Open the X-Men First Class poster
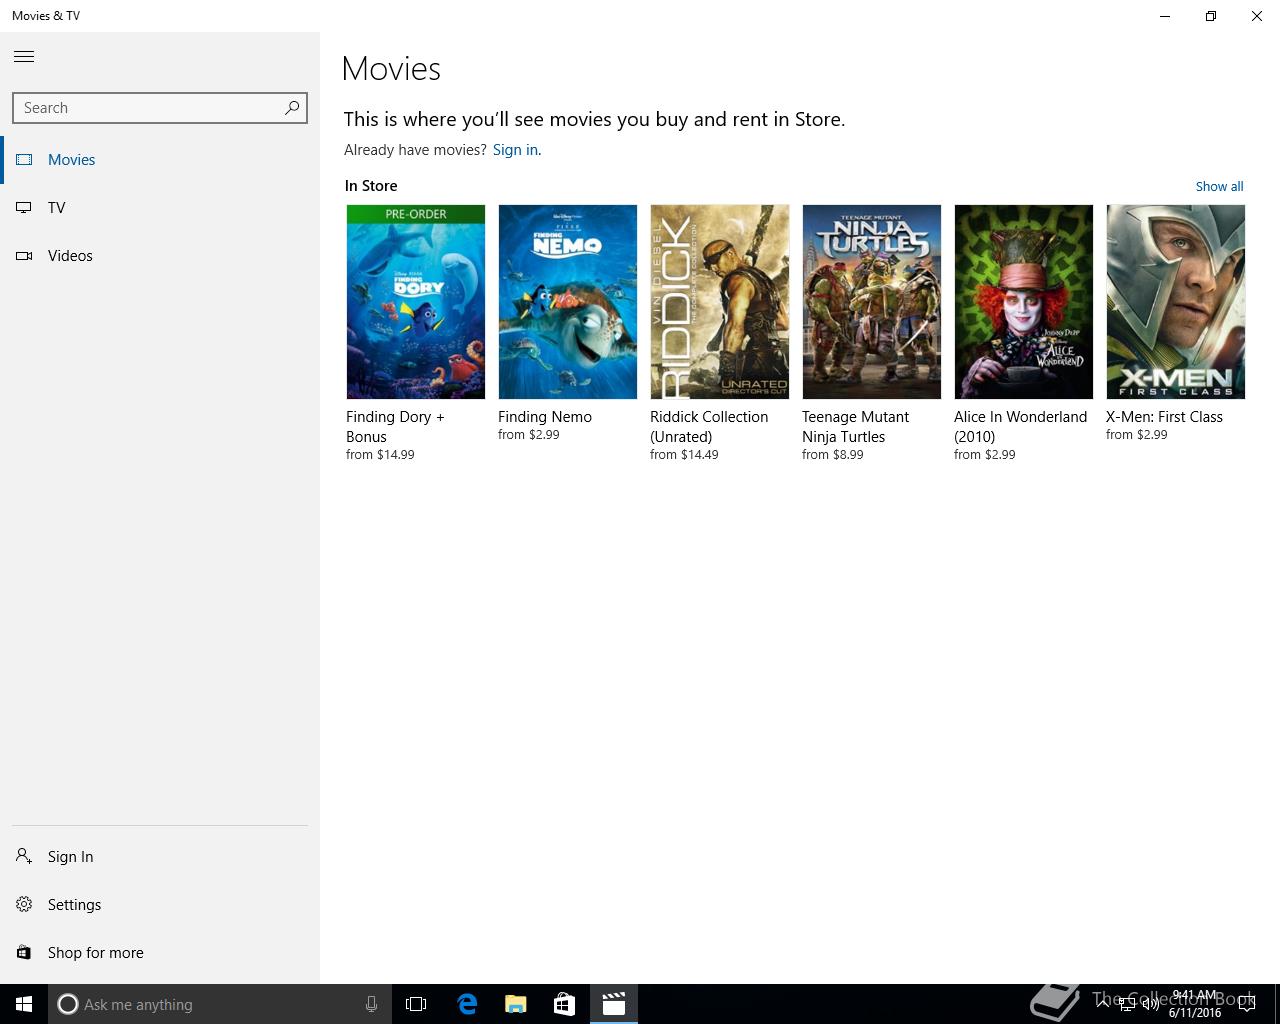Viewport: 1280px width, 1024px height. pos(1176,302)
